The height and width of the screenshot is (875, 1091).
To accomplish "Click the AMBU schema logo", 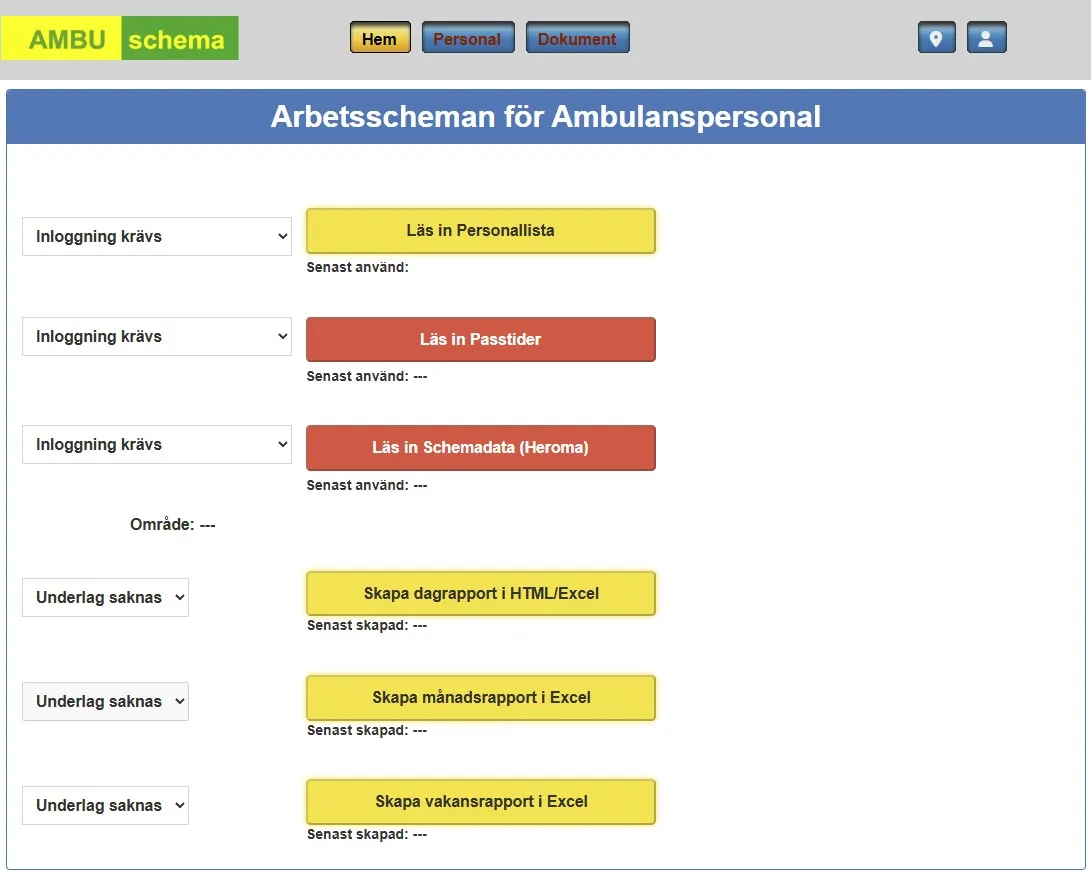I will 120,39.
